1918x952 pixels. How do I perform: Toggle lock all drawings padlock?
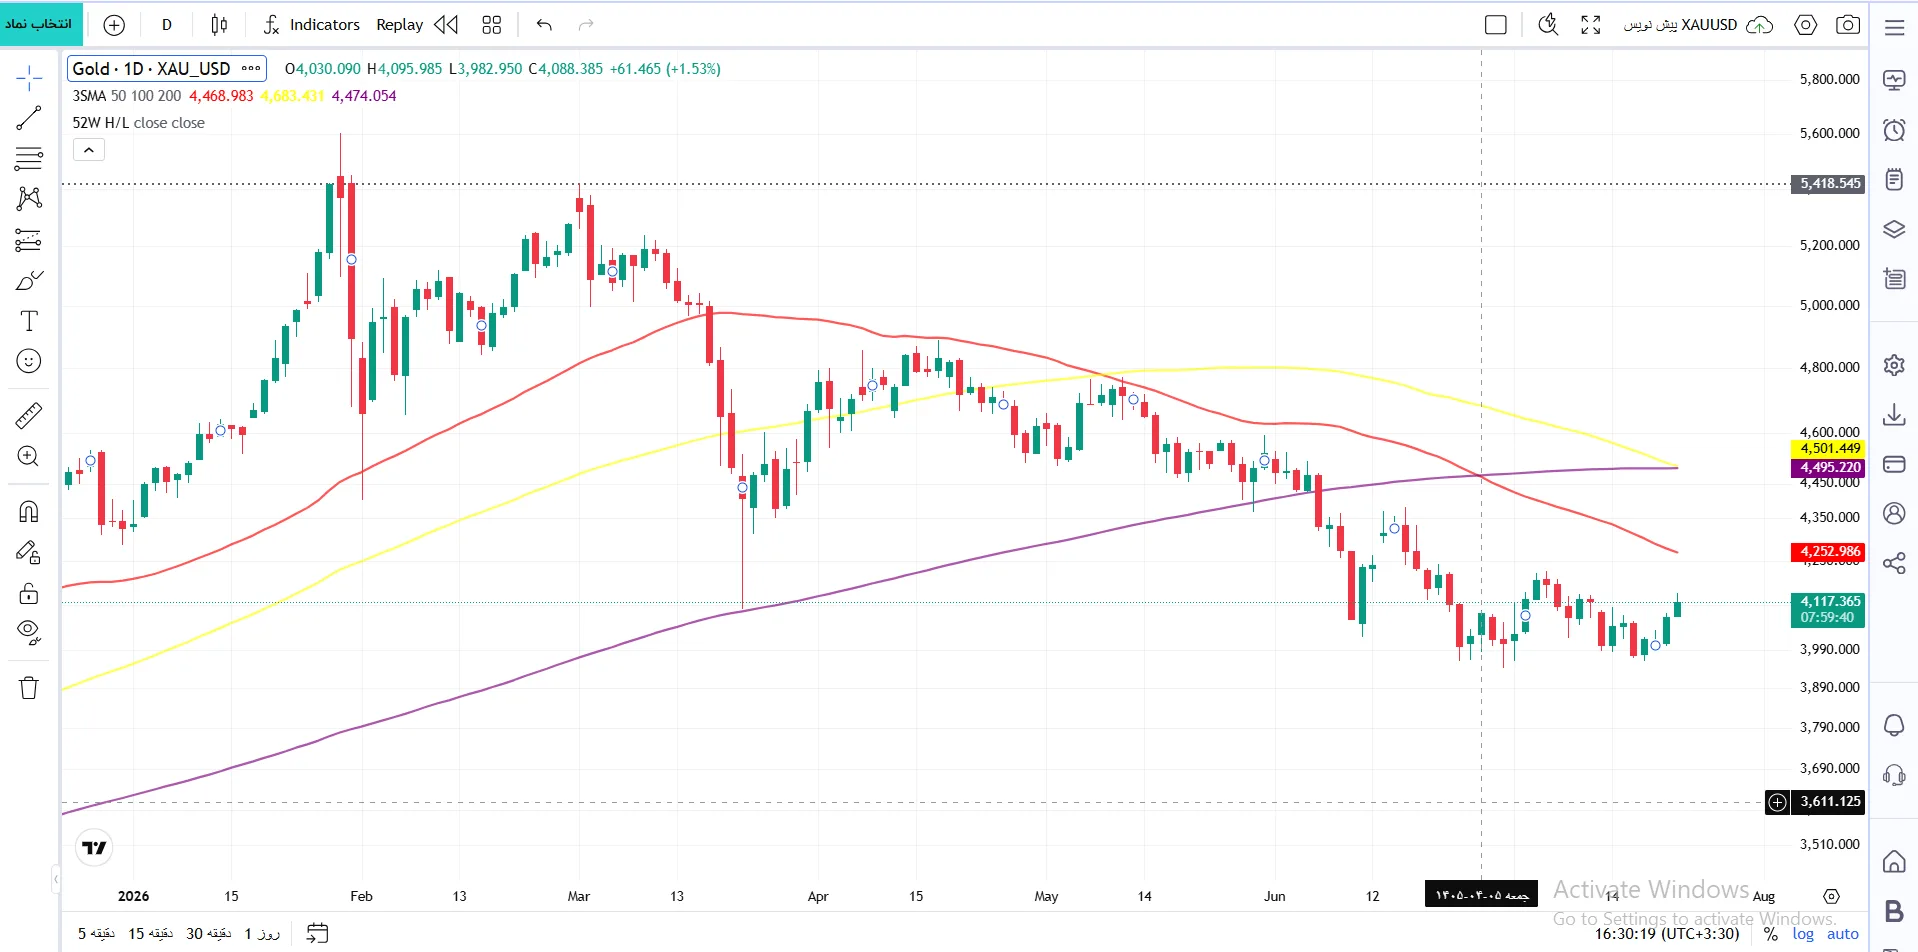coord(29,594)
